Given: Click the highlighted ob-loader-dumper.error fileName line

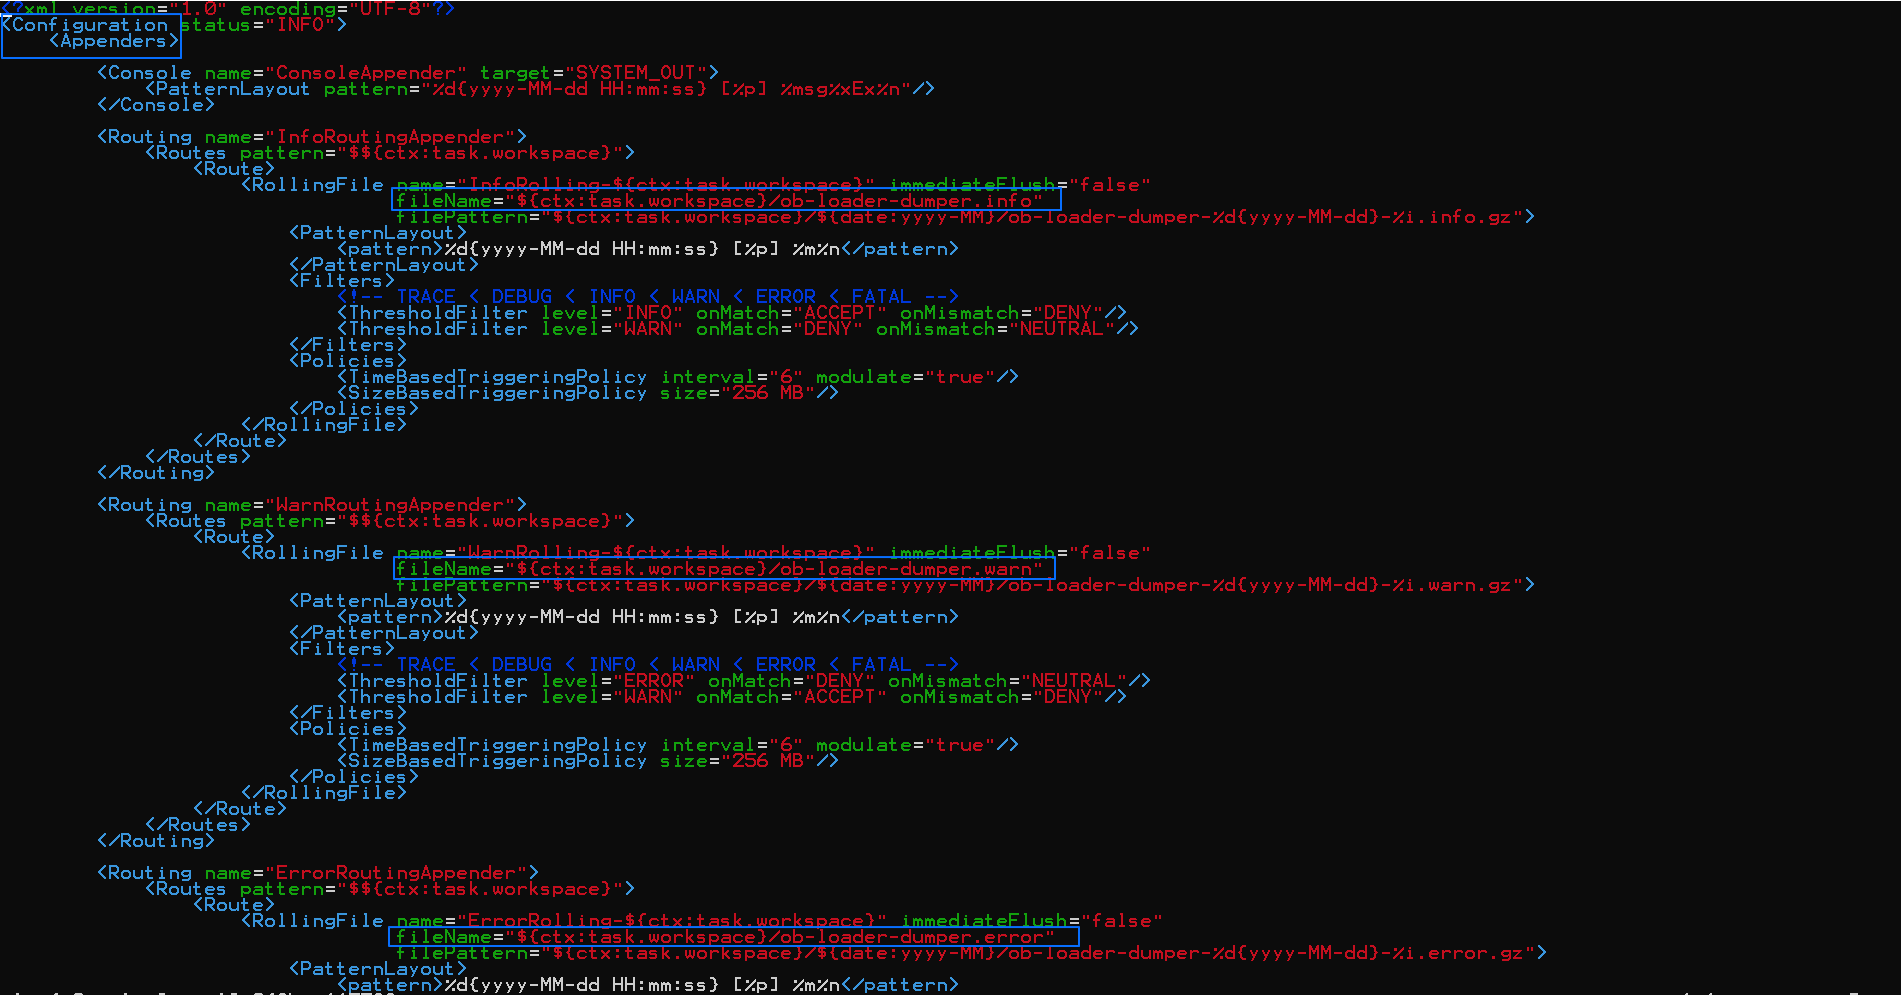Looking at the screenshot, I should (733, 937).
